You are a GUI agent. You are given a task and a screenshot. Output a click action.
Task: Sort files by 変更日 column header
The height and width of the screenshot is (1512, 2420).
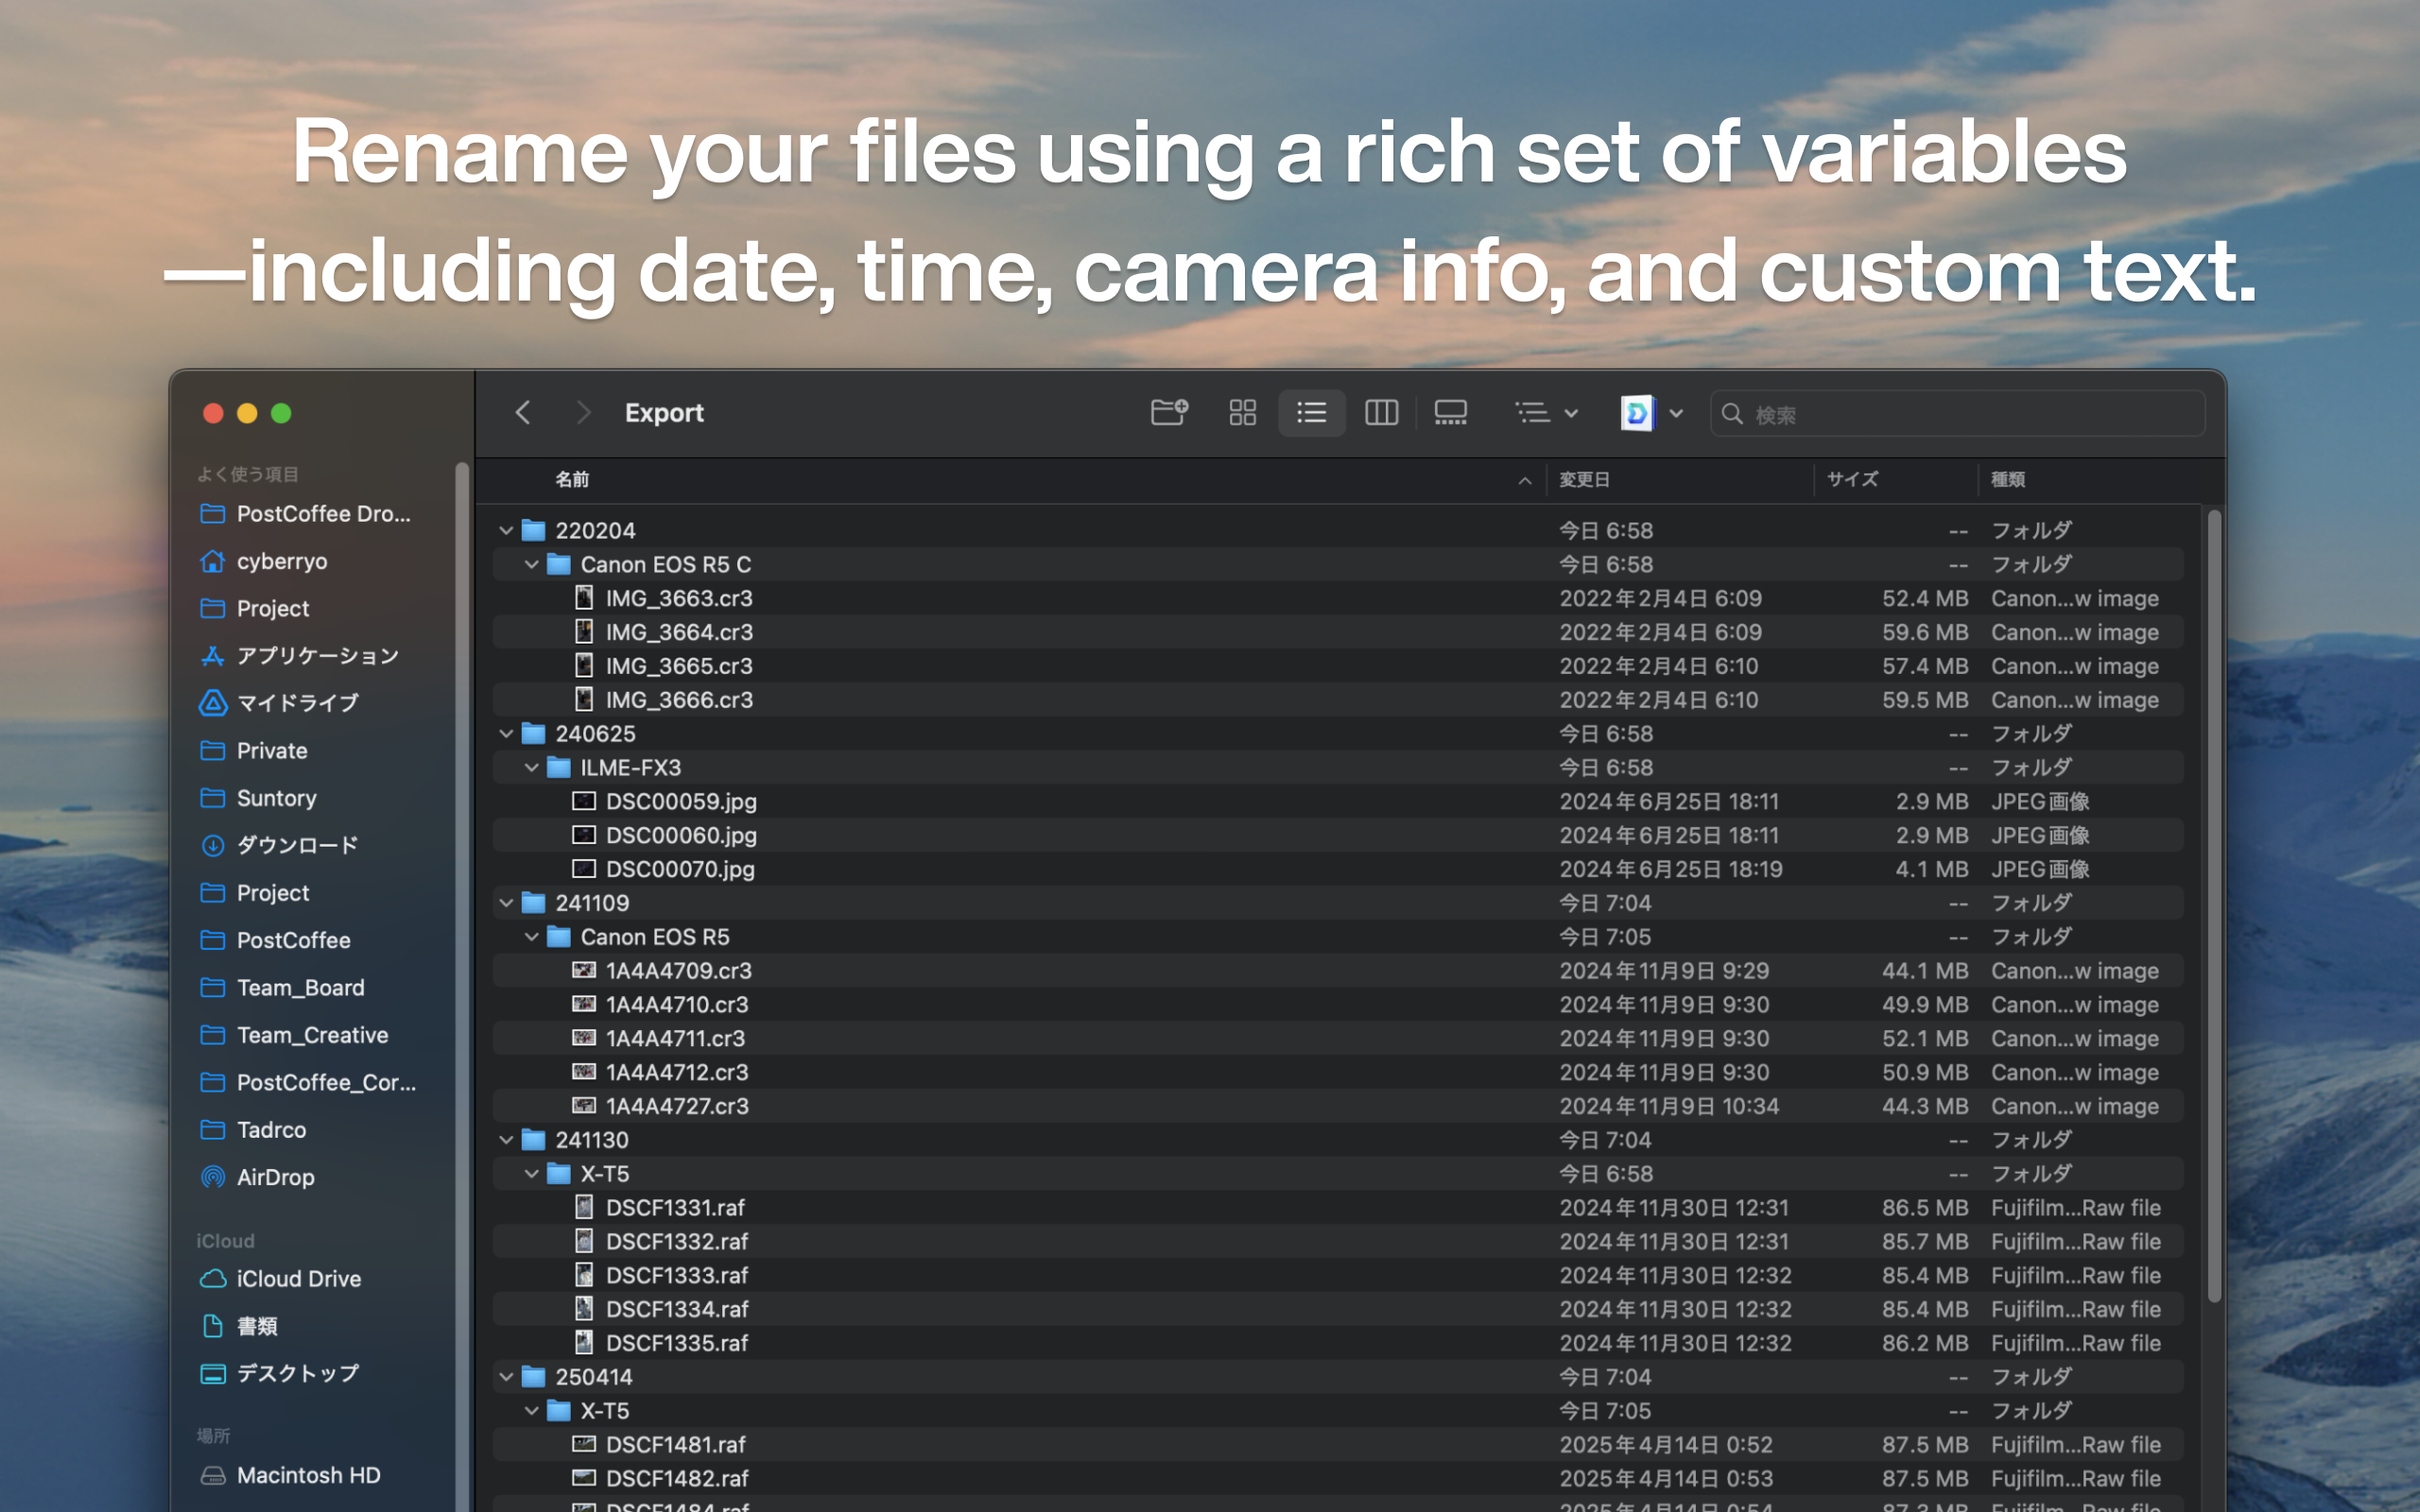pyautogui.click(x=1584, y=479)
